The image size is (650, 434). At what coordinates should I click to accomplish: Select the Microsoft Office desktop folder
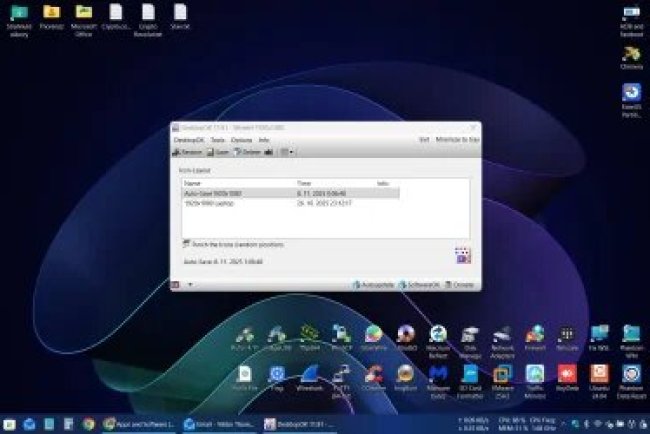[x=83, y=20]
